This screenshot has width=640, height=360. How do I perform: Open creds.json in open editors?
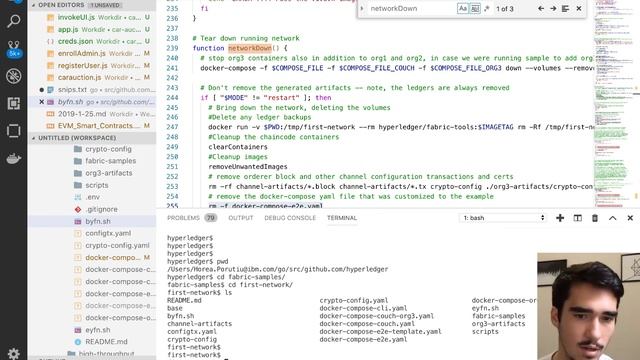[92, 41]
